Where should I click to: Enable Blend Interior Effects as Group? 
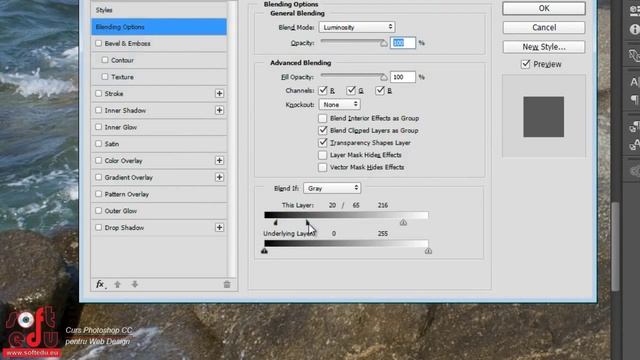[x=322, y=118]
